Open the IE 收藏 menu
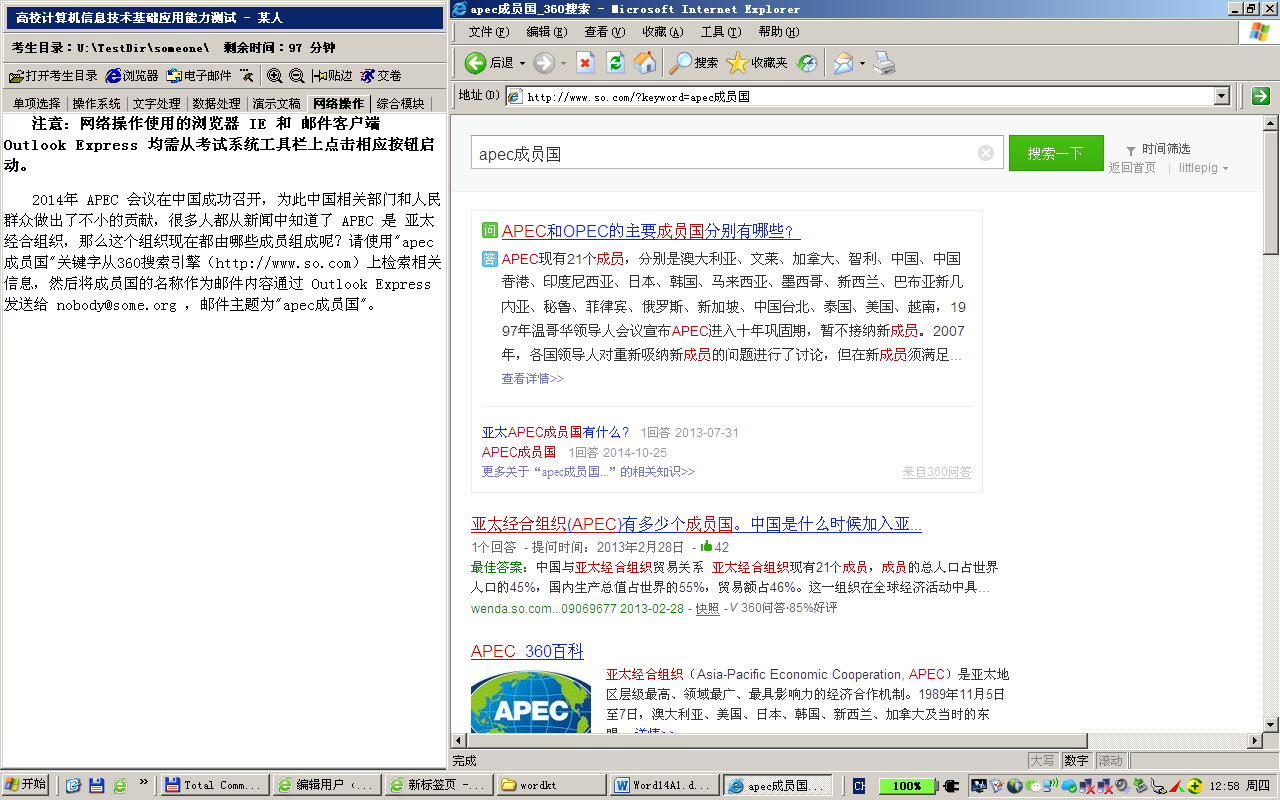 (x=663, y=32)
